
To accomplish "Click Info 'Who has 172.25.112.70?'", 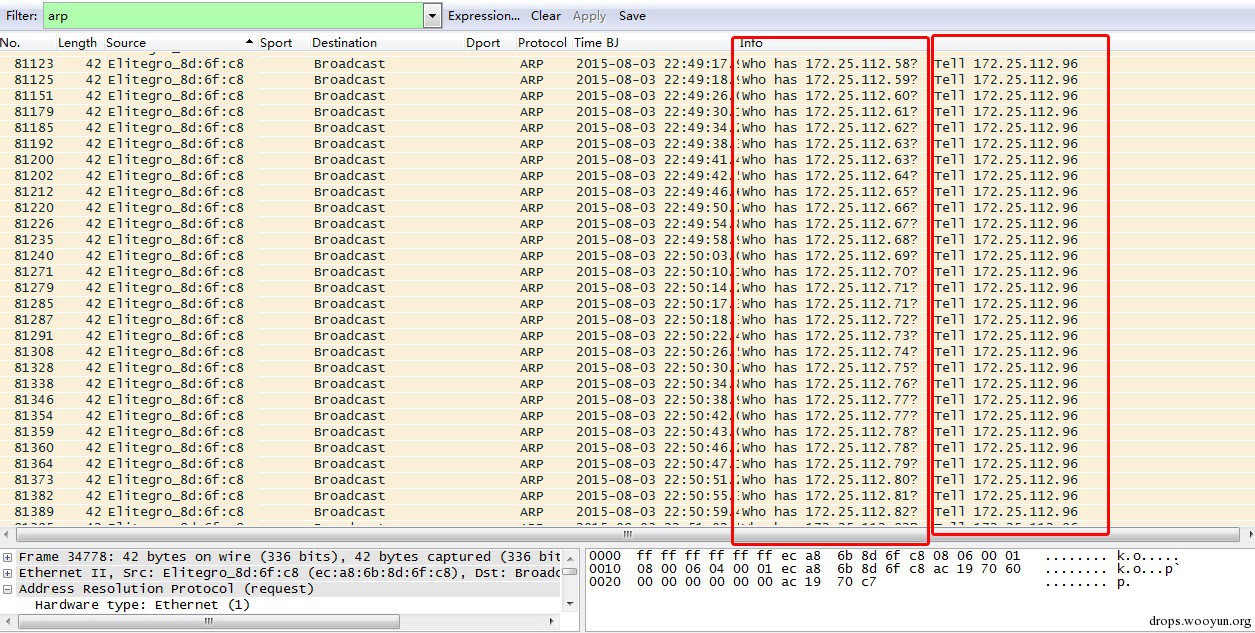I will coord(829,272).
